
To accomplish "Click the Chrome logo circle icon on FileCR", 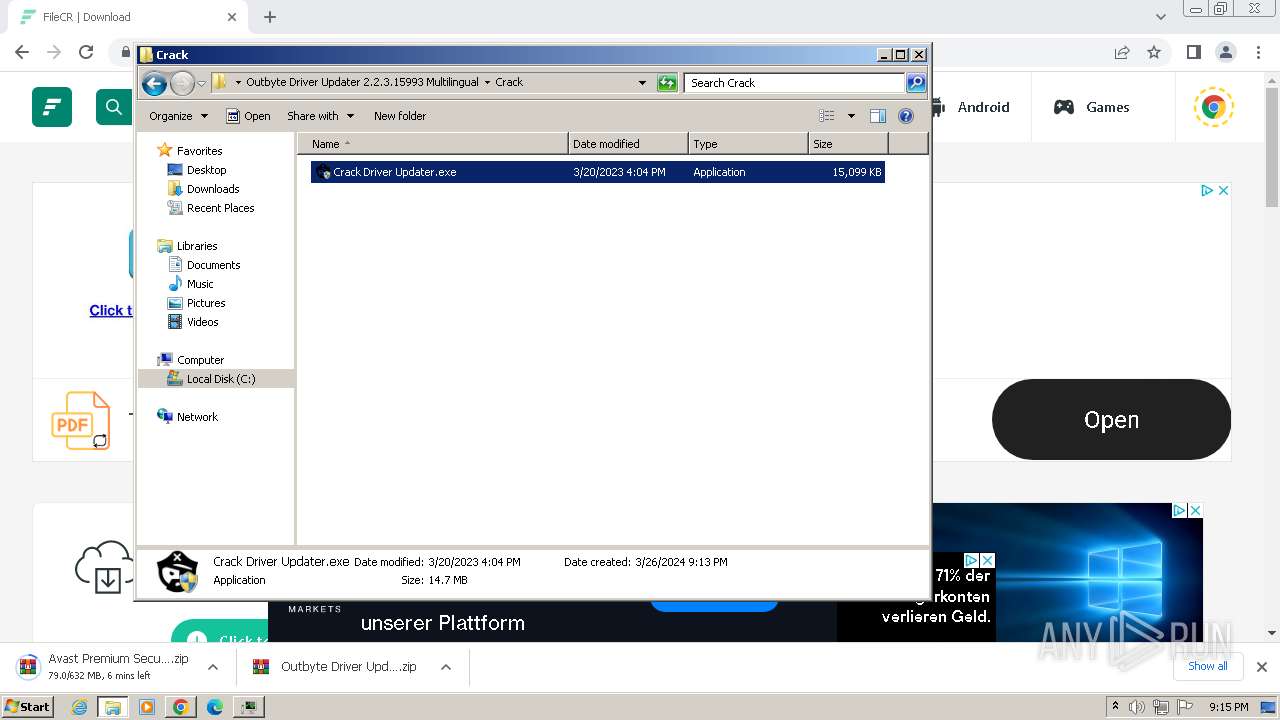I will pos(1214,107).
